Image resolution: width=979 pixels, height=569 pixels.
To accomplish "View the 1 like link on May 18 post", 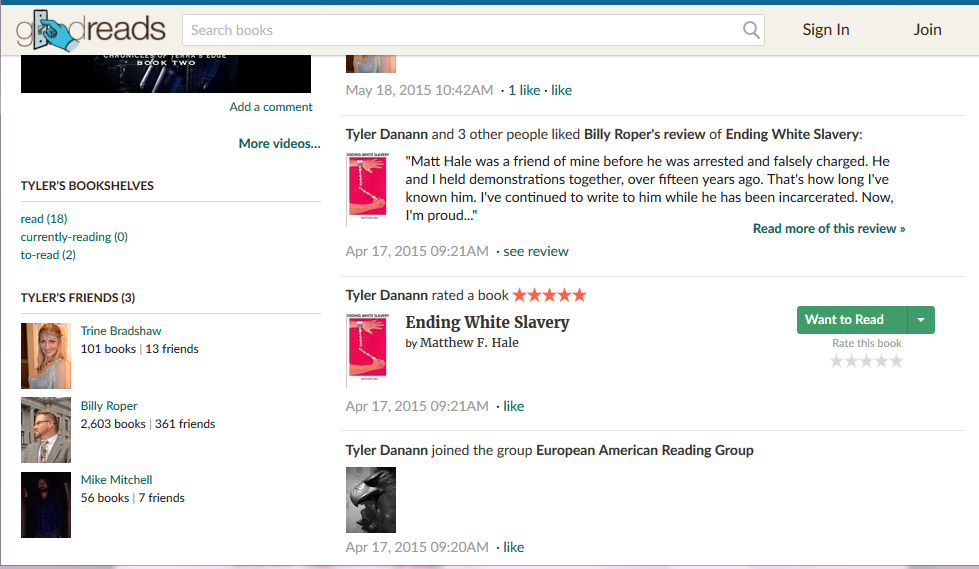I will tap(524, 90).
